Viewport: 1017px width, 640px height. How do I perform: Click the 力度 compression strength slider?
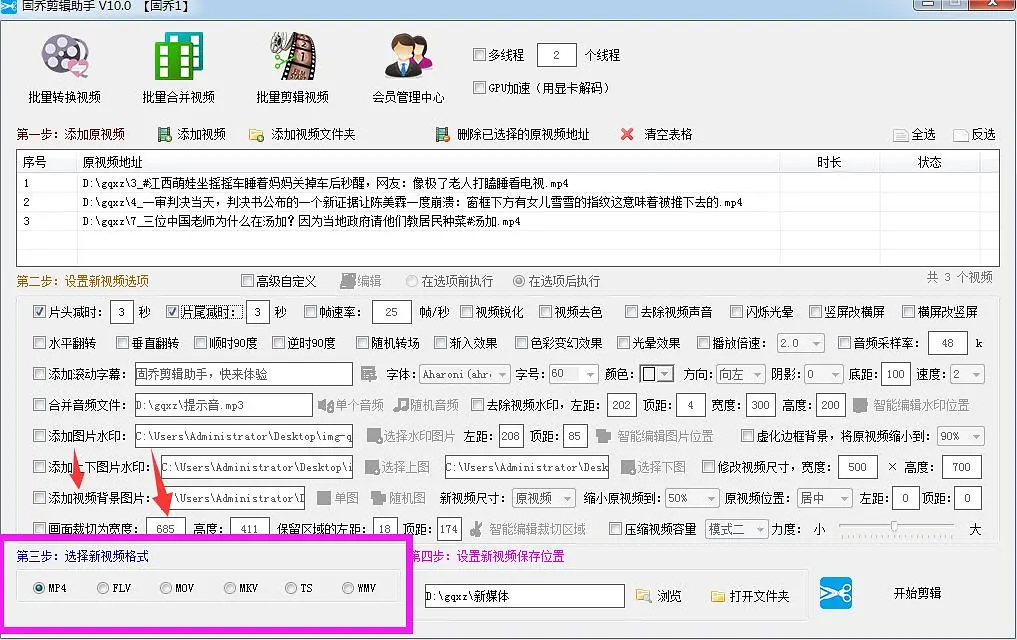click(x=896, y=528)
